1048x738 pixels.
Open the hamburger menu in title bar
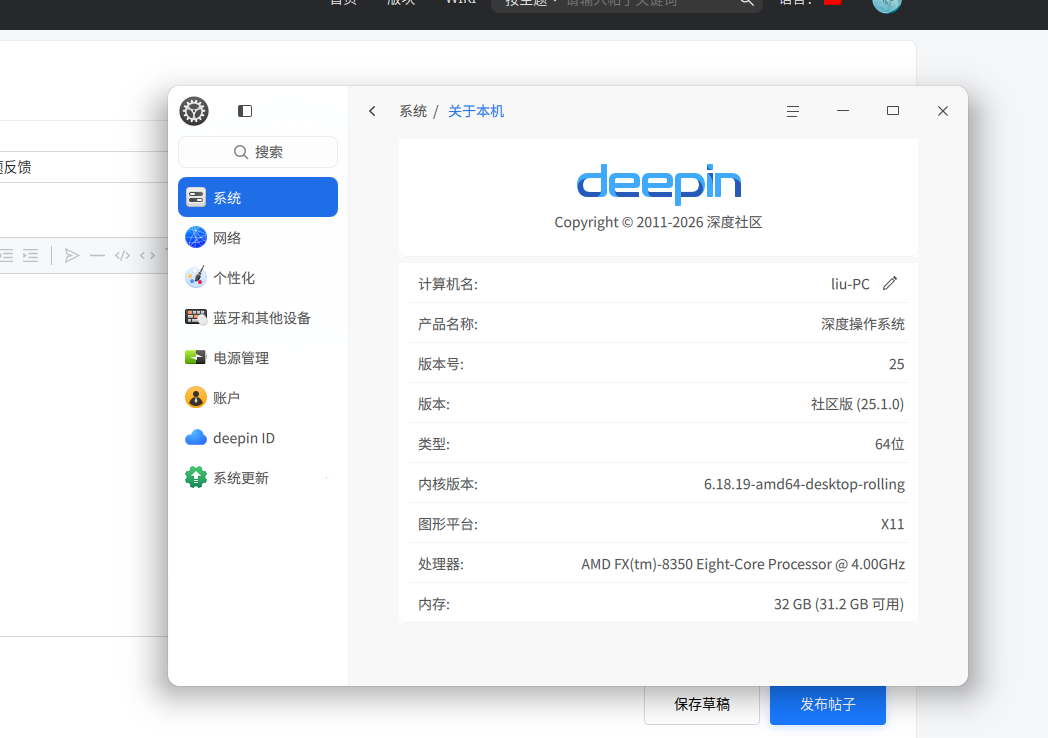(x=793, y=111)
